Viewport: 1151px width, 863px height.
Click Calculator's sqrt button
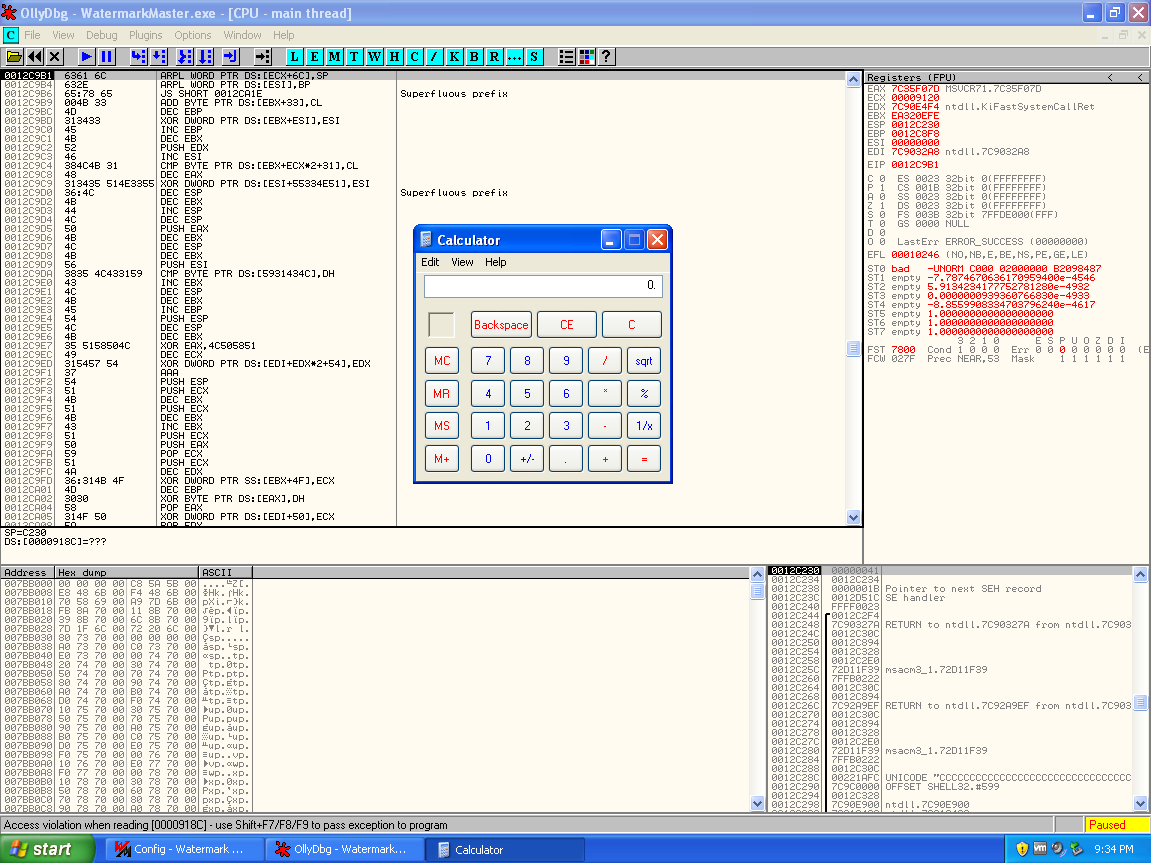[644, 360]
